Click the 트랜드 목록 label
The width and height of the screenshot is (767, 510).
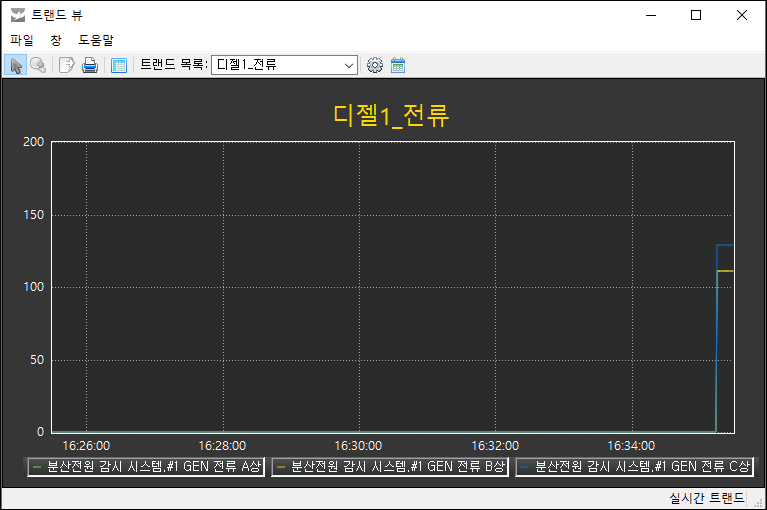[x=174, y=65]
